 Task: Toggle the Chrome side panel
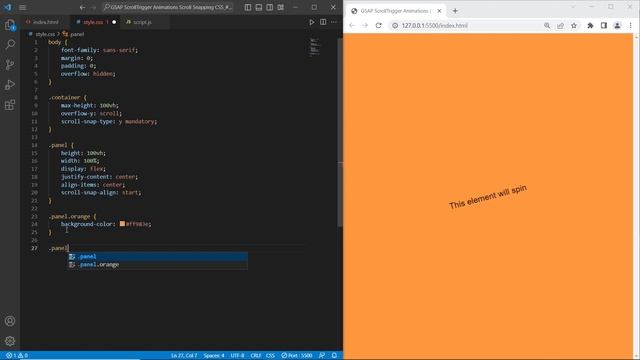click(x=604, y=25)
